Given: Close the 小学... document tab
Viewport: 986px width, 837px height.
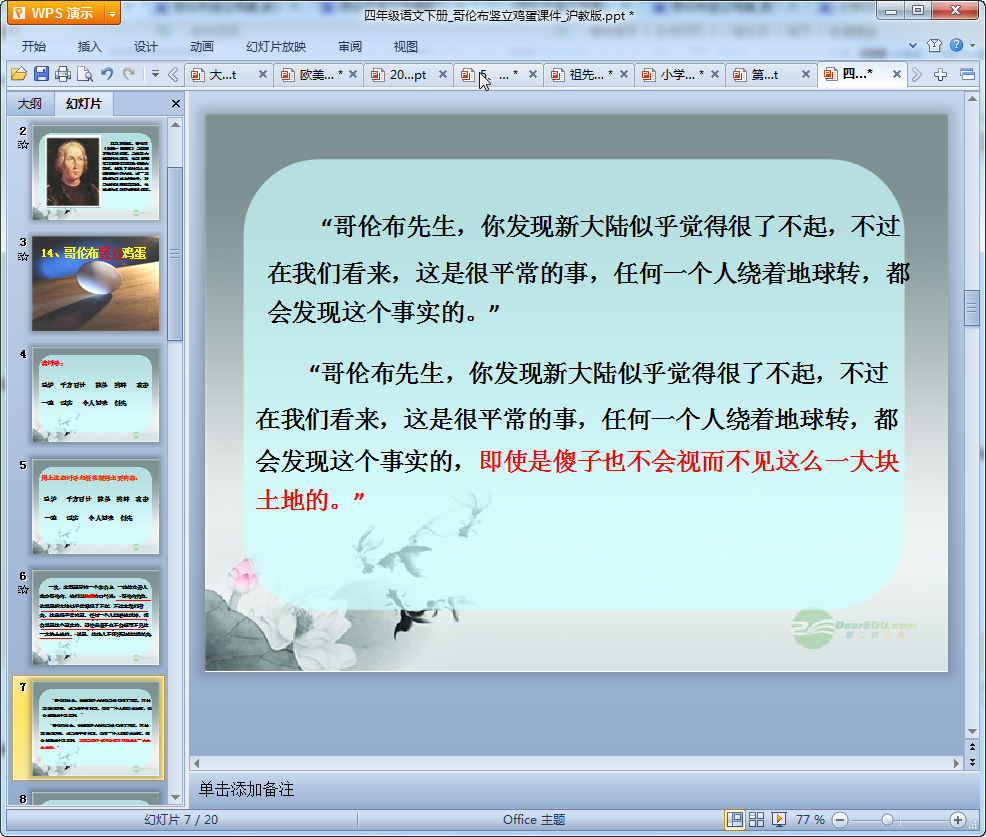Looking at the screenshot, I should 715,74.
